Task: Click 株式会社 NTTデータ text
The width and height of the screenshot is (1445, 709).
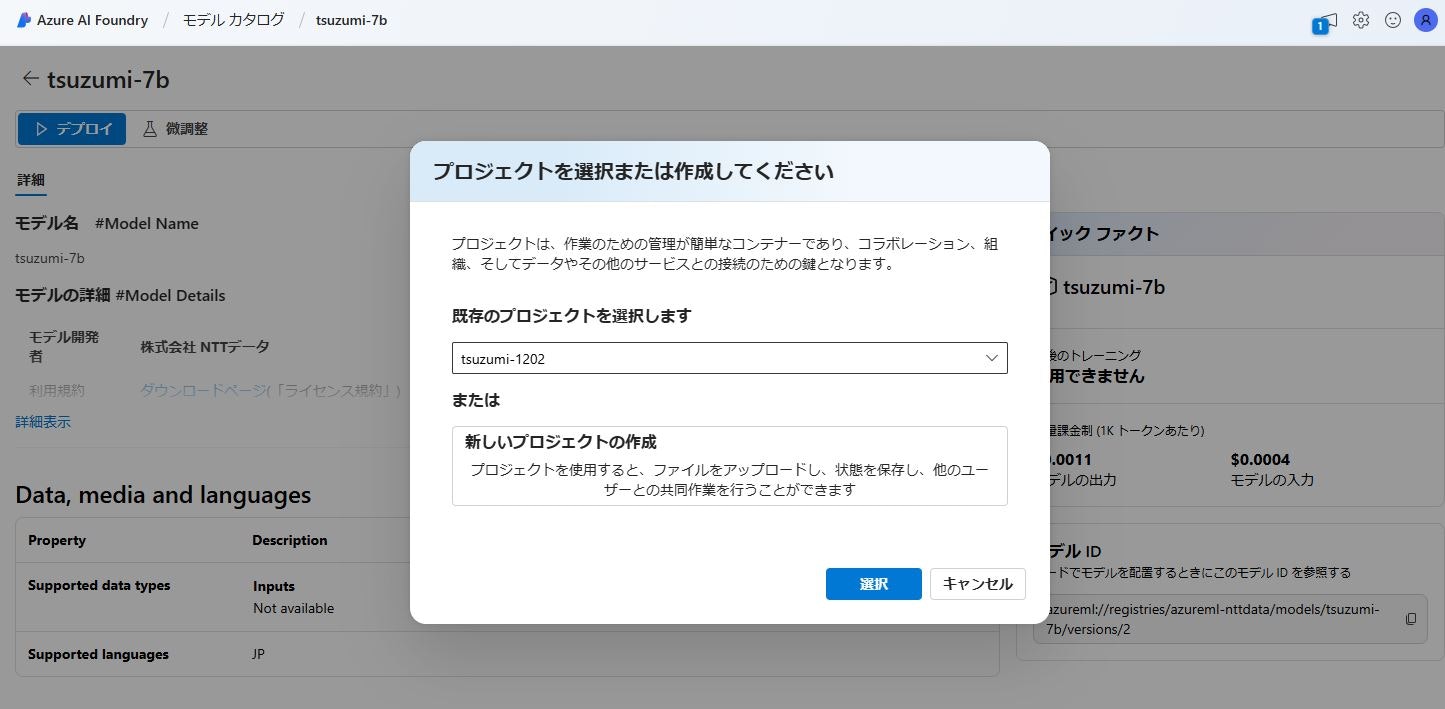Action: tap(205, 347)
